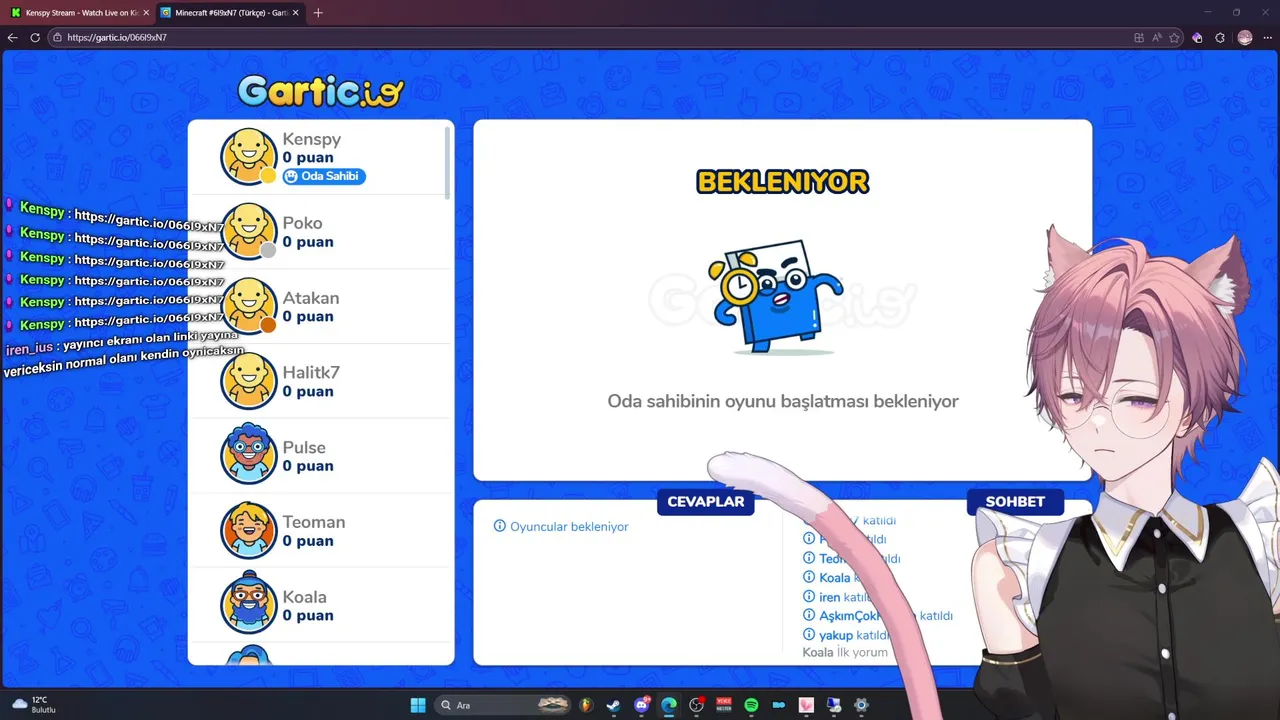Click the iren_ius overlay chat message
This screenshot has width=1280, height=720.
click(x=122, y=353)
